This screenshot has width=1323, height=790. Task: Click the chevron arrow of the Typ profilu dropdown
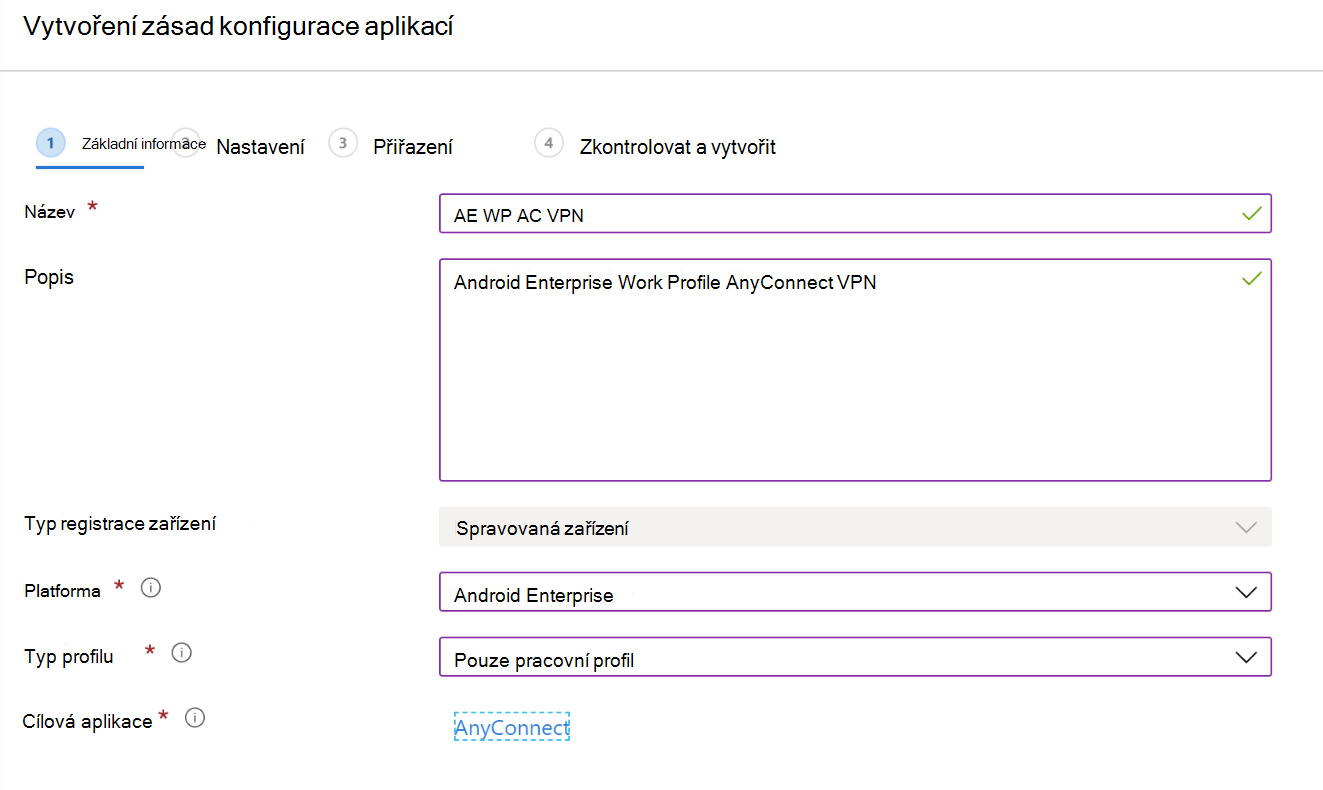tap(1246, 657)
